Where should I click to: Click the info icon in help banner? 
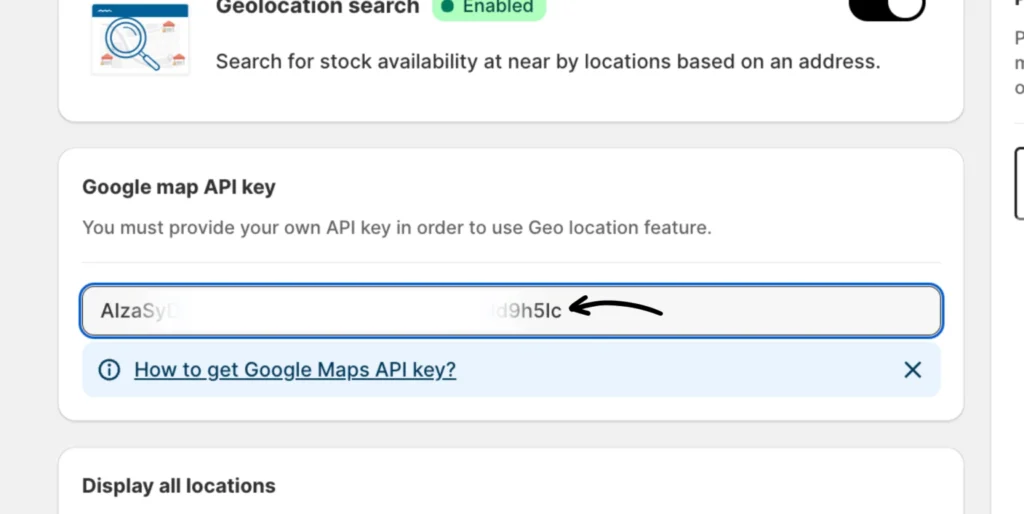(x=109, y=370)
